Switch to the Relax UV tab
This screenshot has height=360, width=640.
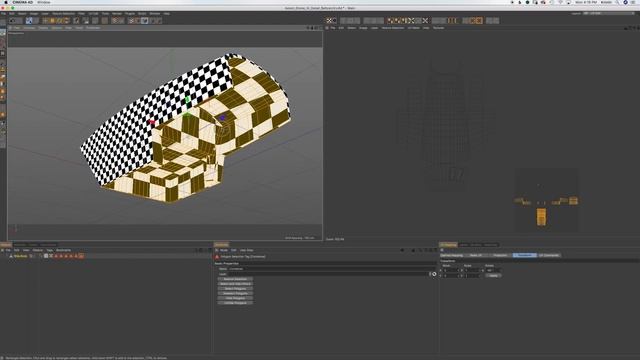(x=476, y=256)
